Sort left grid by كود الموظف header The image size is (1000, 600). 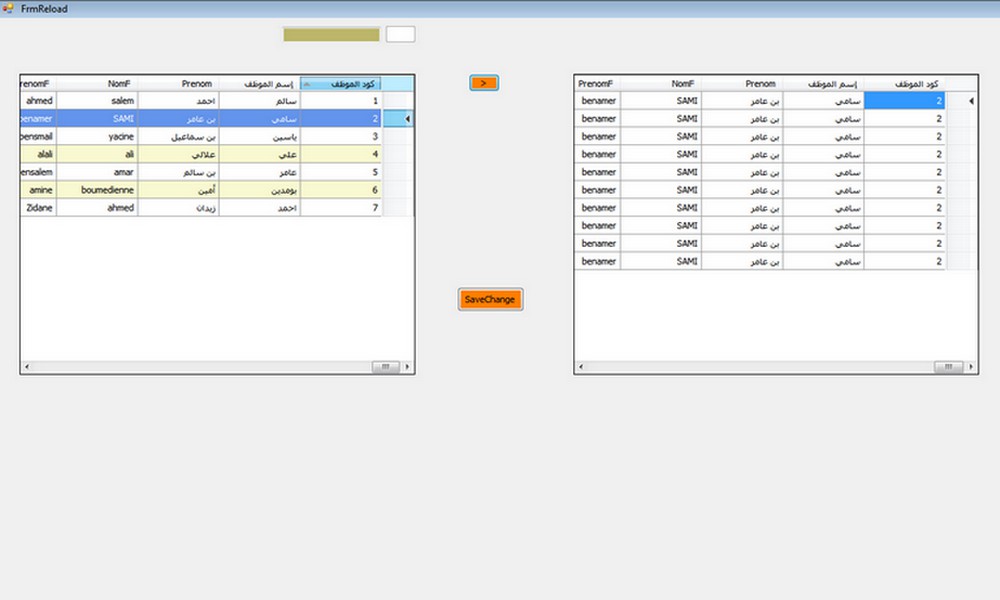click(x=340, y=84)
